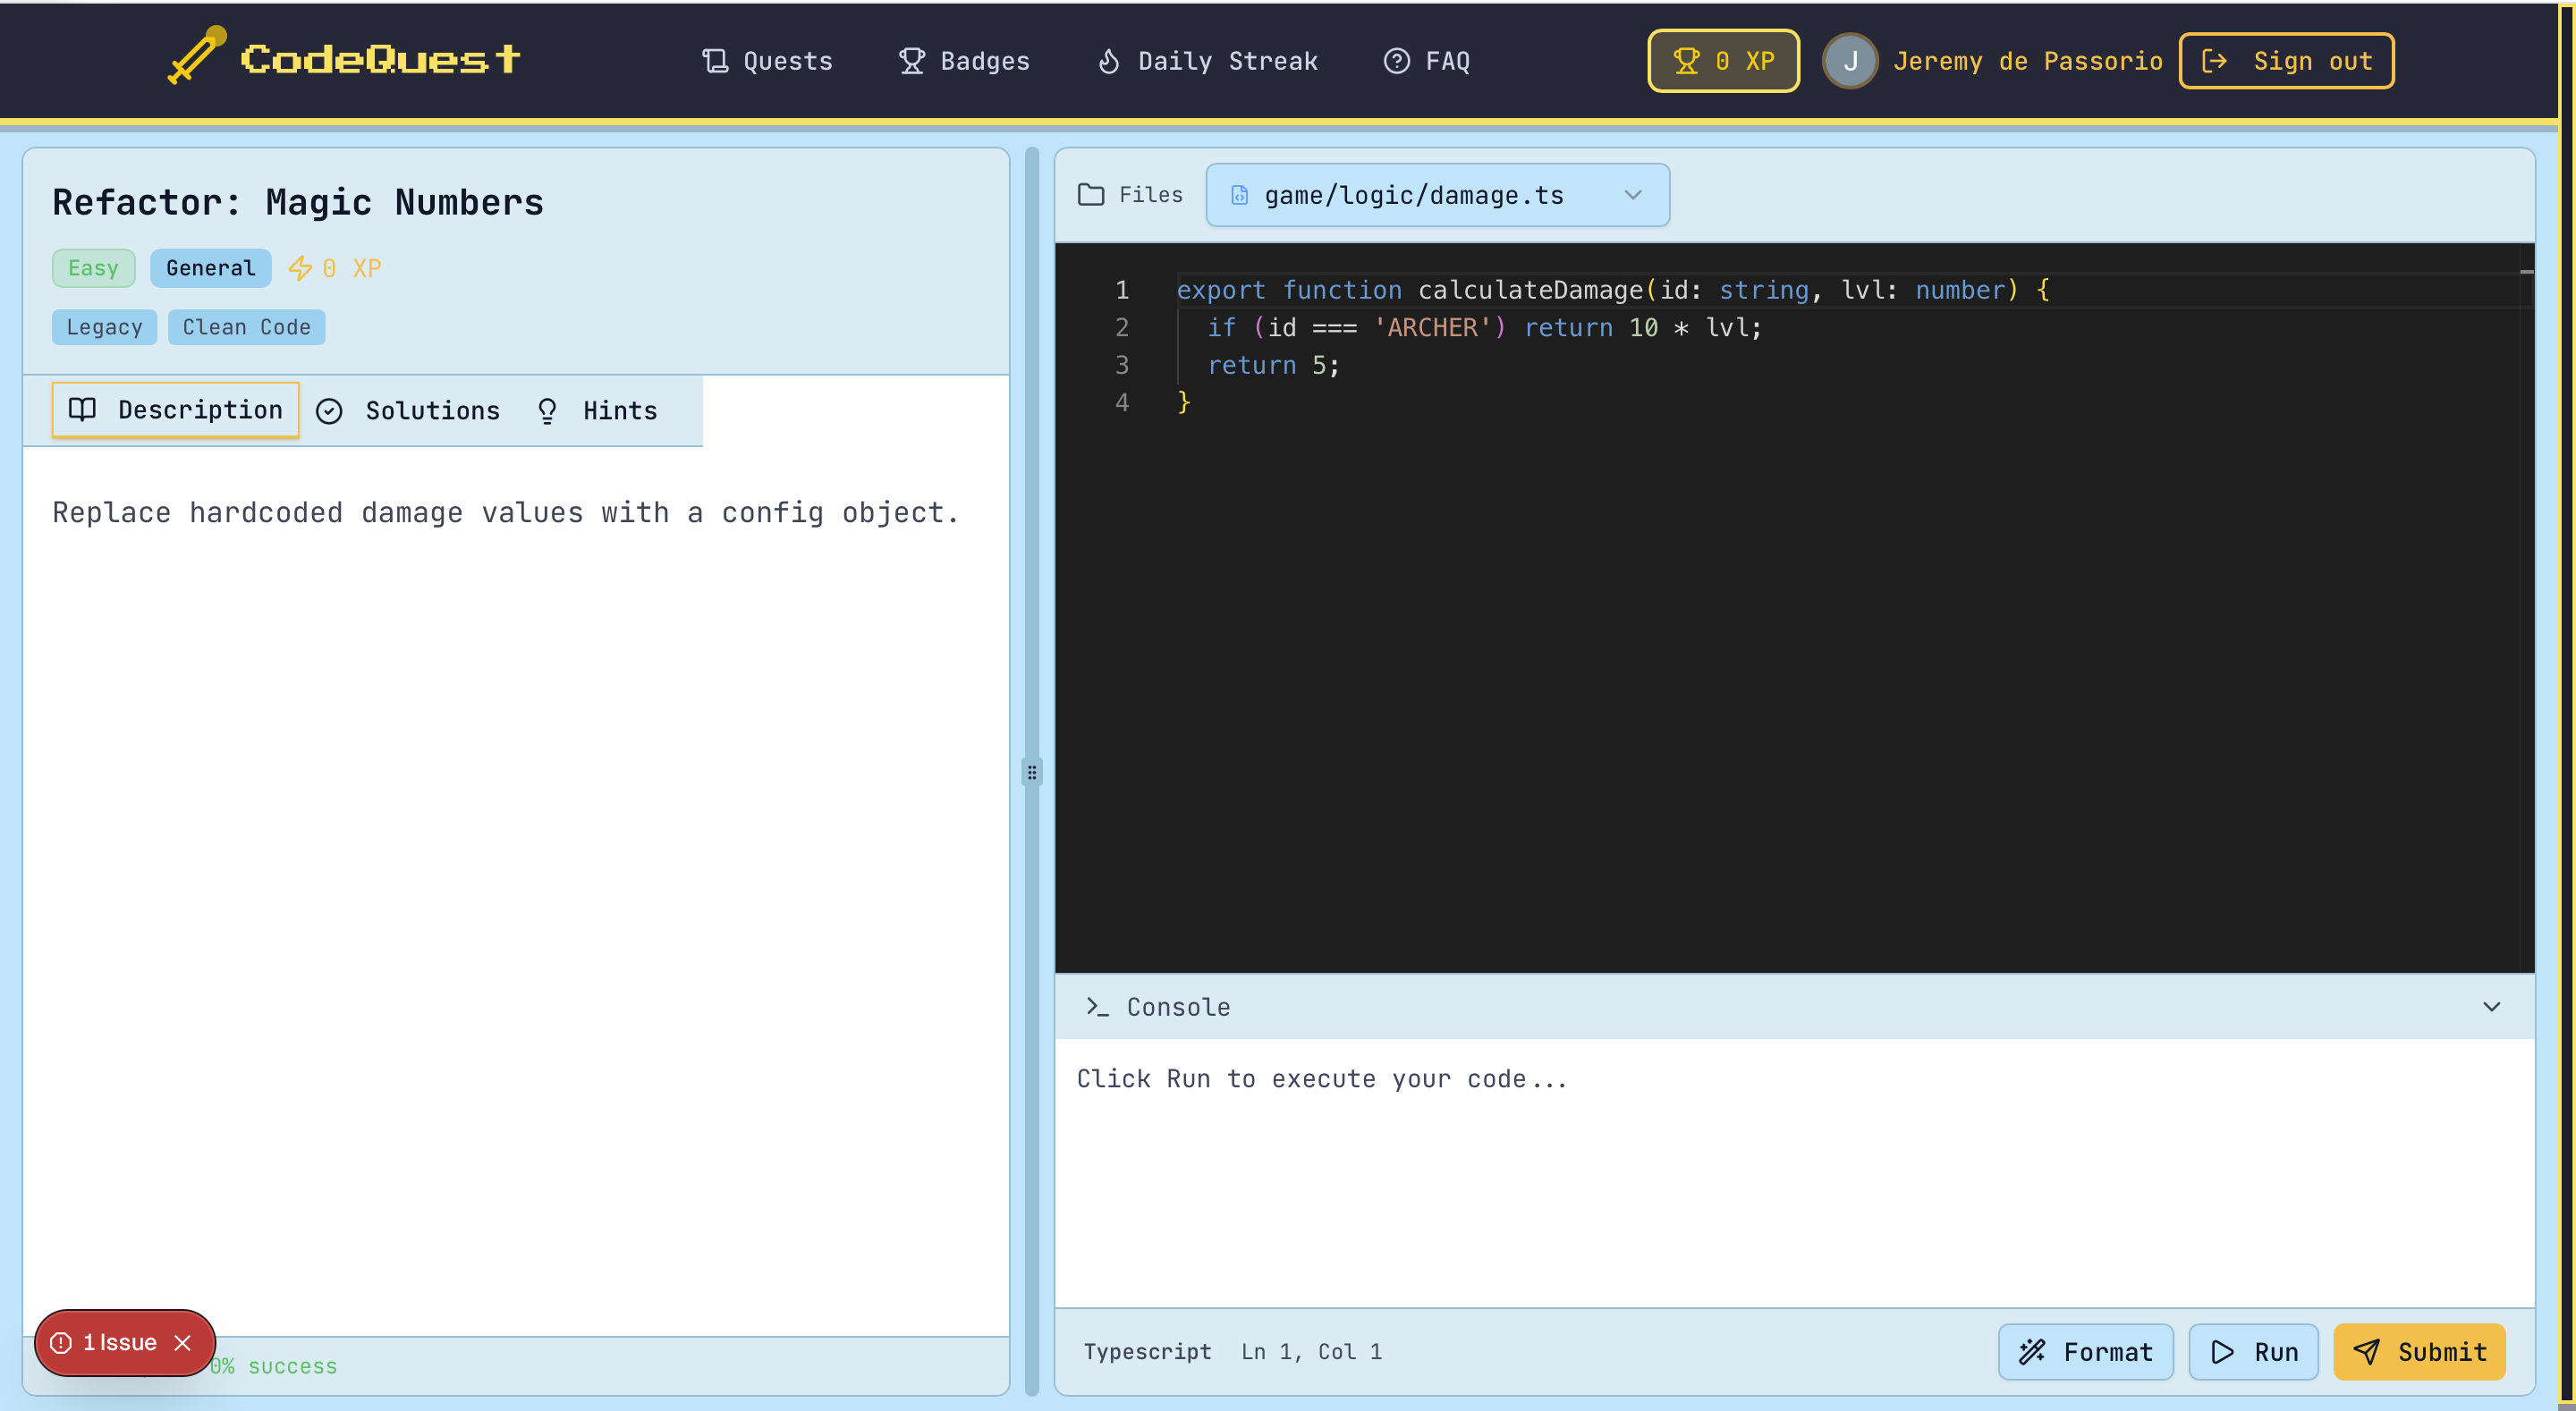The image size is (2576, 1411).
Task: Click the Files folder icon
Action: click(x=1091, y=195)
